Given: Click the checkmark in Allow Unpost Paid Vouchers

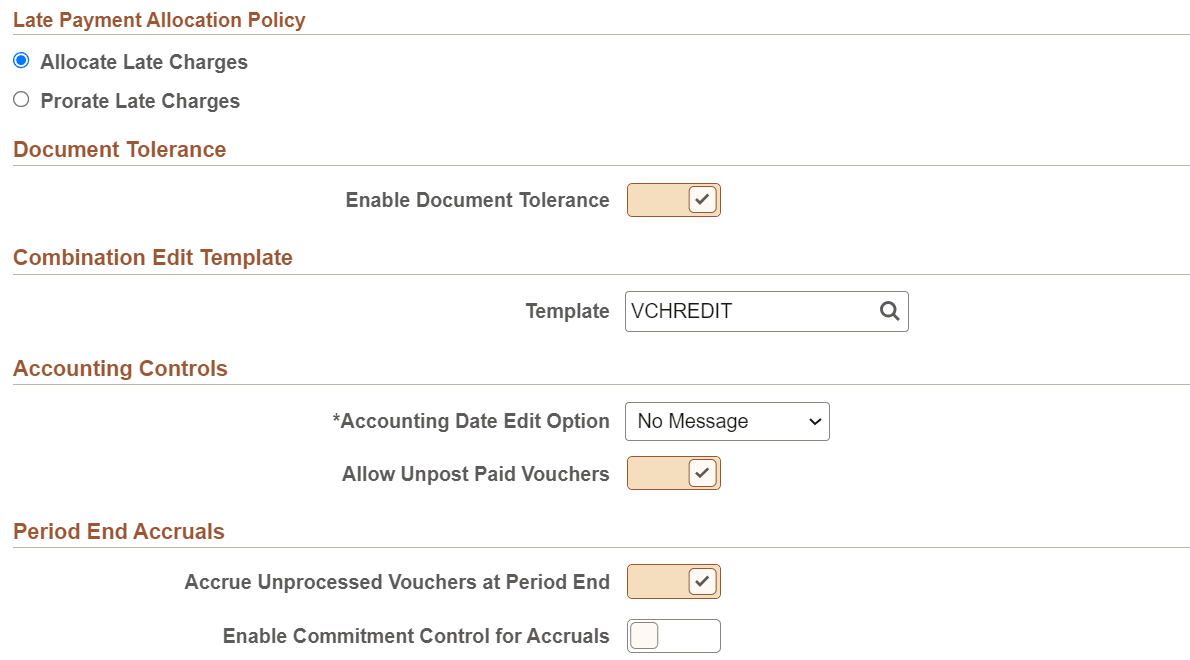Looking at the screenshot, I should [x=698, y=473].
